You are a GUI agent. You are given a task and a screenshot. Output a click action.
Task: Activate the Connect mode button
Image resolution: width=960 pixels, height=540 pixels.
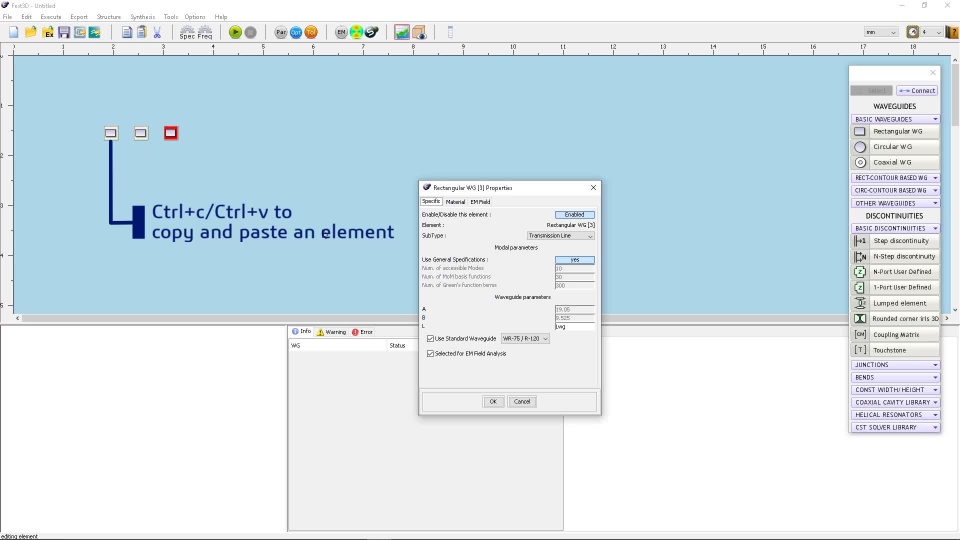pyautogui.click(x=917, y=91)
